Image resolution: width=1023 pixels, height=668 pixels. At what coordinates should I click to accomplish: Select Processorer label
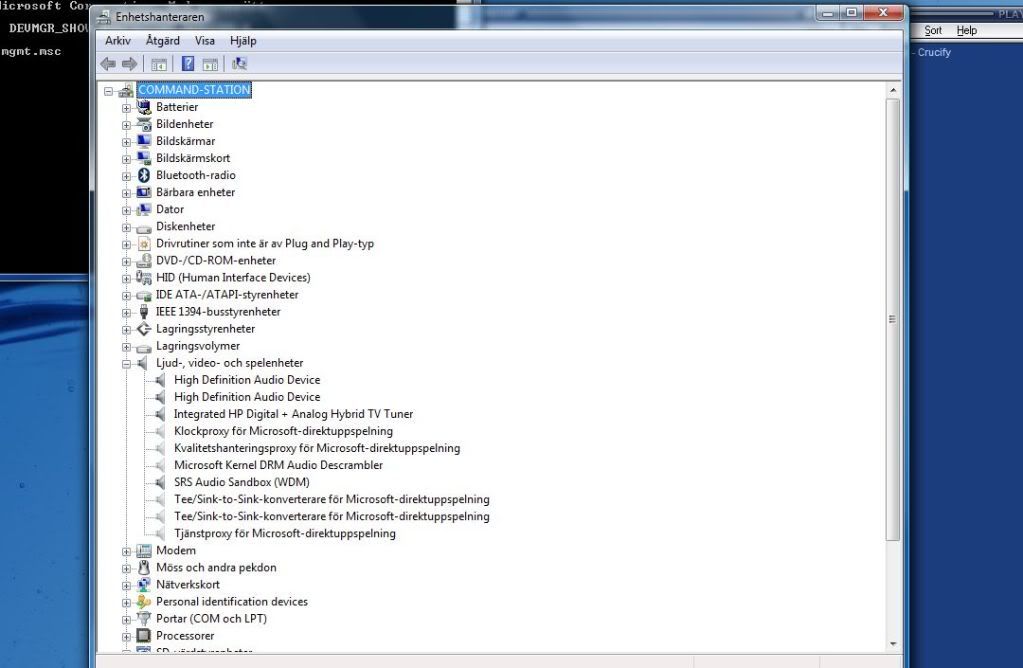(x=185, y=635)
